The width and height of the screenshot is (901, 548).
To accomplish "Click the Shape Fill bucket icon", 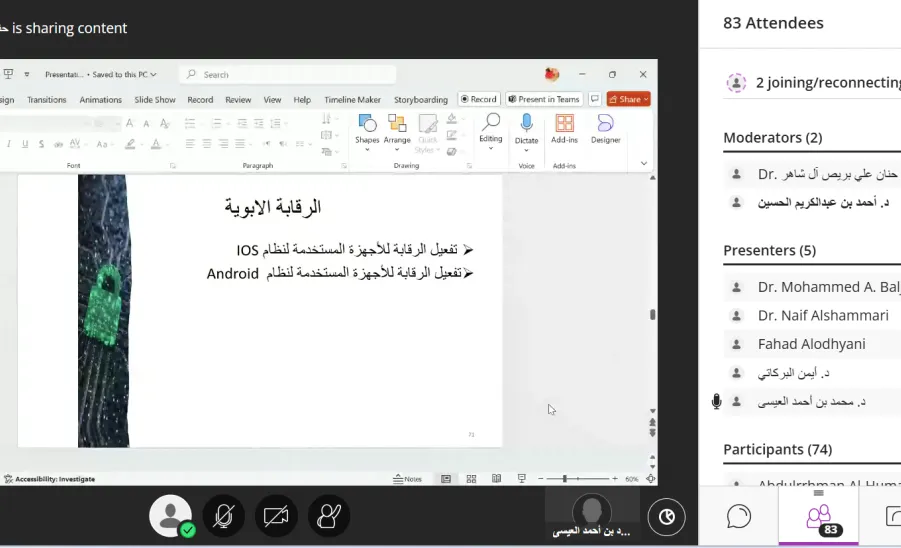I will 452,119.
